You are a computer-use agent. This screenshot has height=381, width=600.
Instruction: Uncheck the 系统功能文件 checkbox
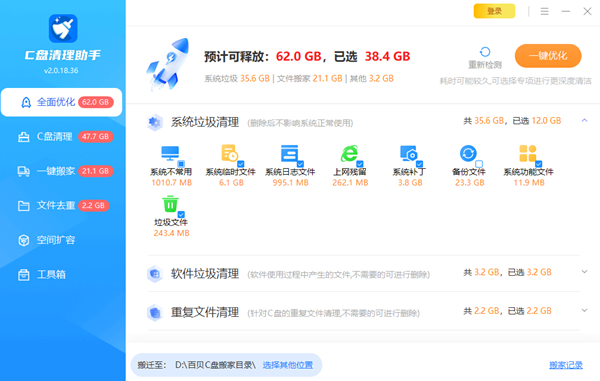pos(538,163)
